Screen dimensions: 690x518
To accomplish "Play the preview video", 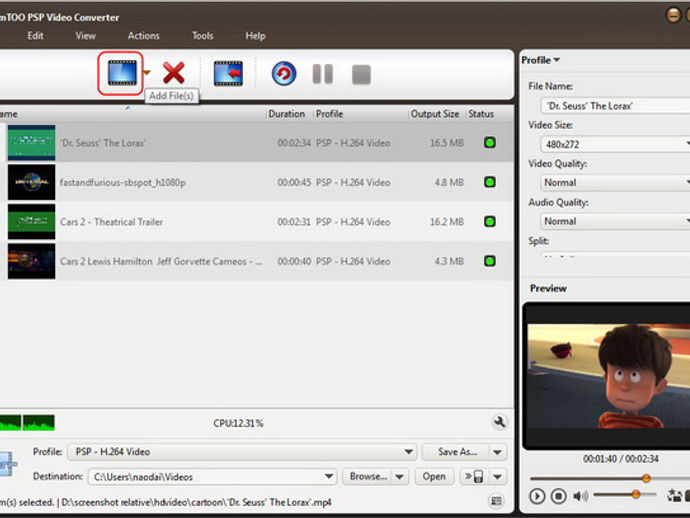I will [537, 496].
